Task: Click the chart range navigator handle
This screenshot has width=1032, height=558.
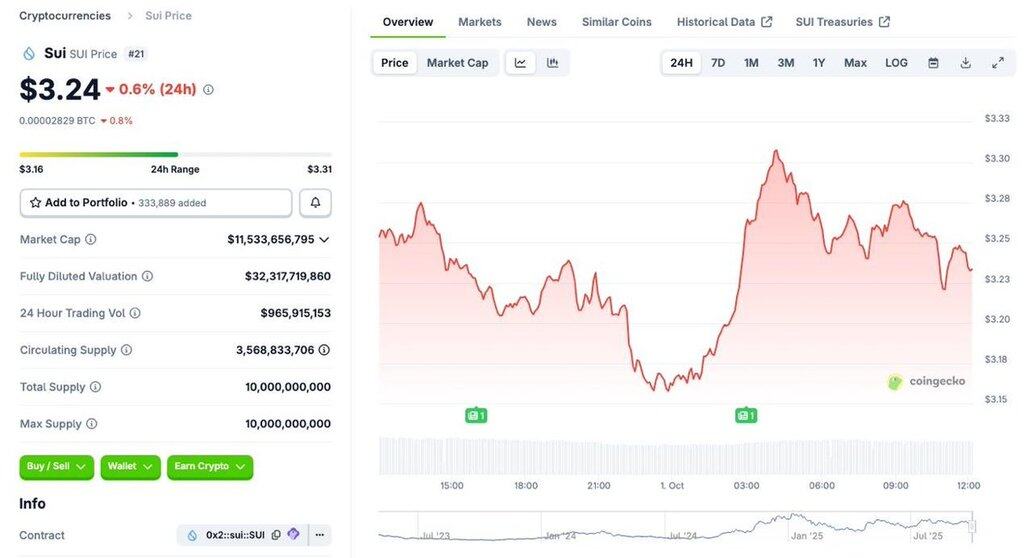Action: [971, 525]
